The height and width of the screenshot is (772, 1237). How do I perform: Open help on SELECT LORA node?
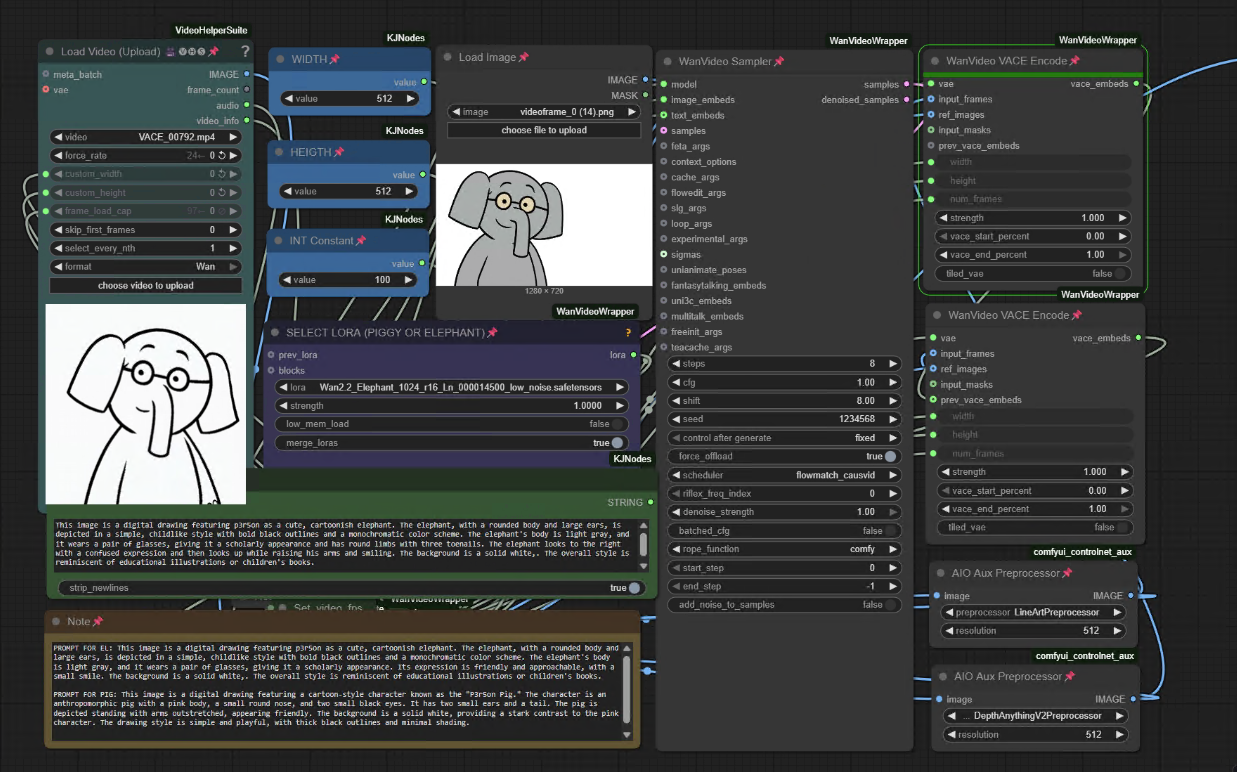[x=628, y=332]
